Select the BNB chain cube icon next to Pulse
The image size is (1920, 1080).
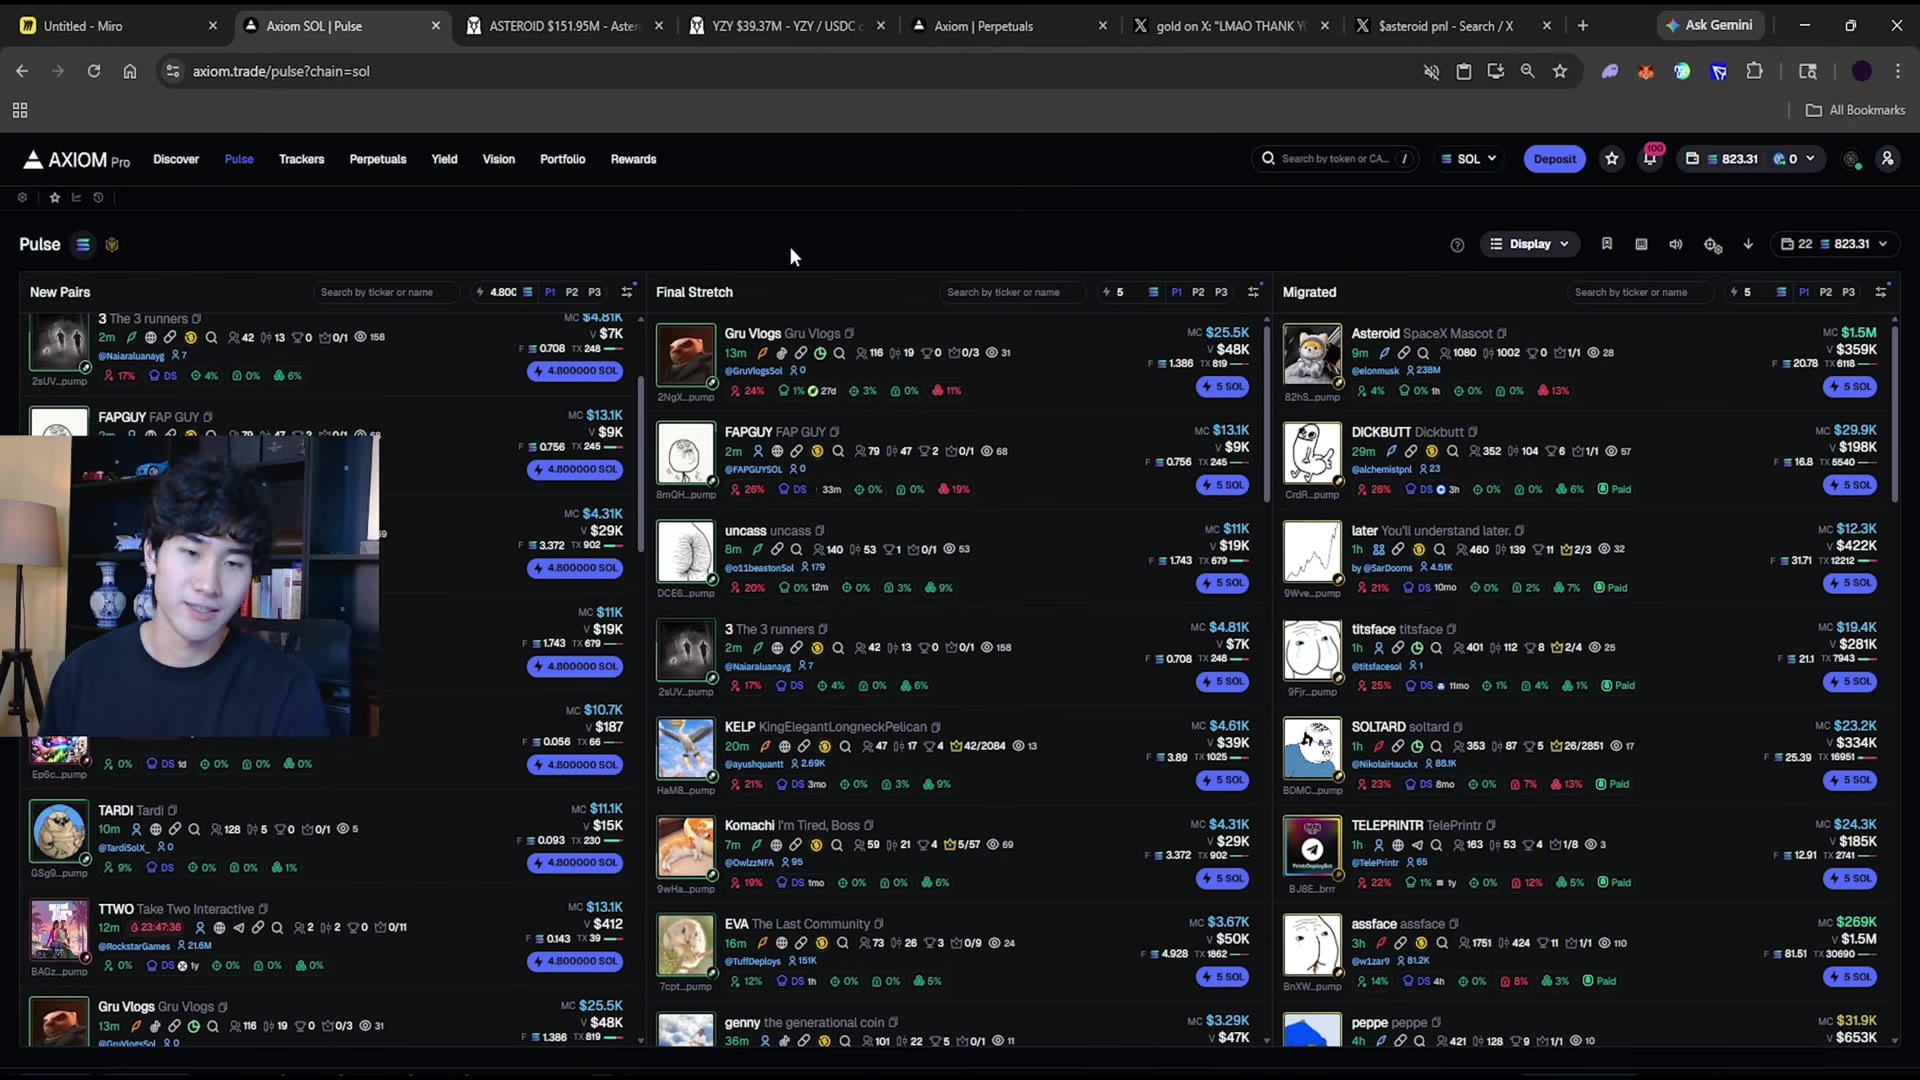pyautogui.click(x=112, y=245)
